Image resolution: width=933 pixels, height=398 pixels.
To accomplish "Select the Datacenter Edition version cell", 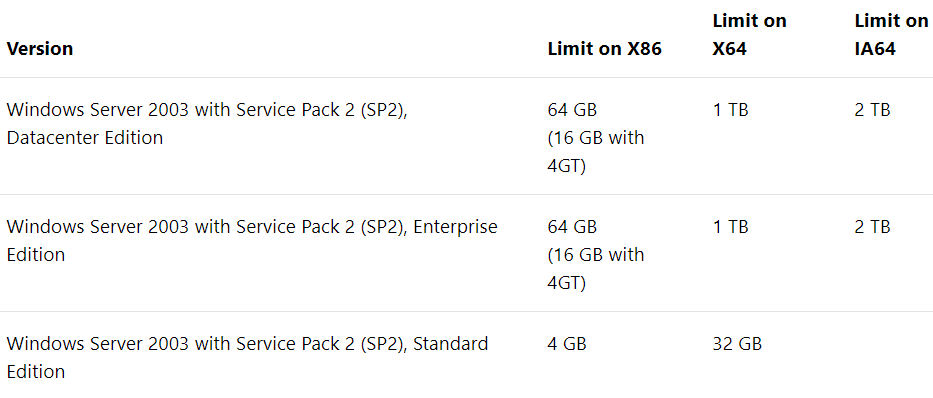I will click(x=207, y=124).
